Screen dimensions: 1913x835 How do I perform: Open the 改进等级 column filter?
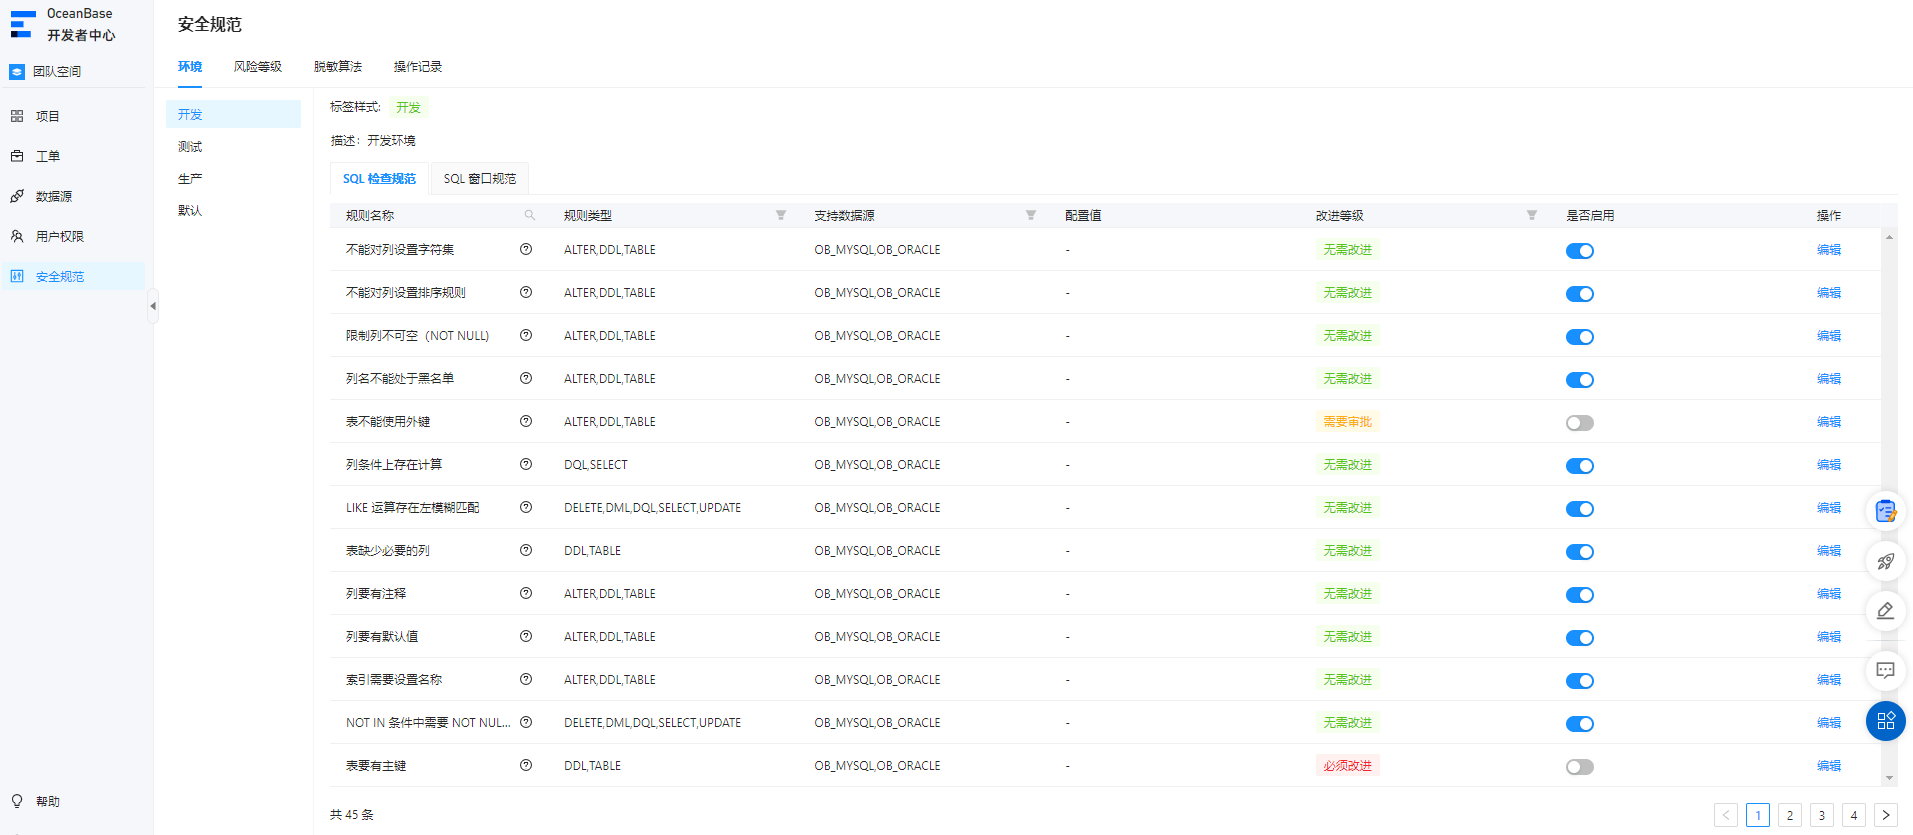pyautogui.click(x=1532, y=215)
